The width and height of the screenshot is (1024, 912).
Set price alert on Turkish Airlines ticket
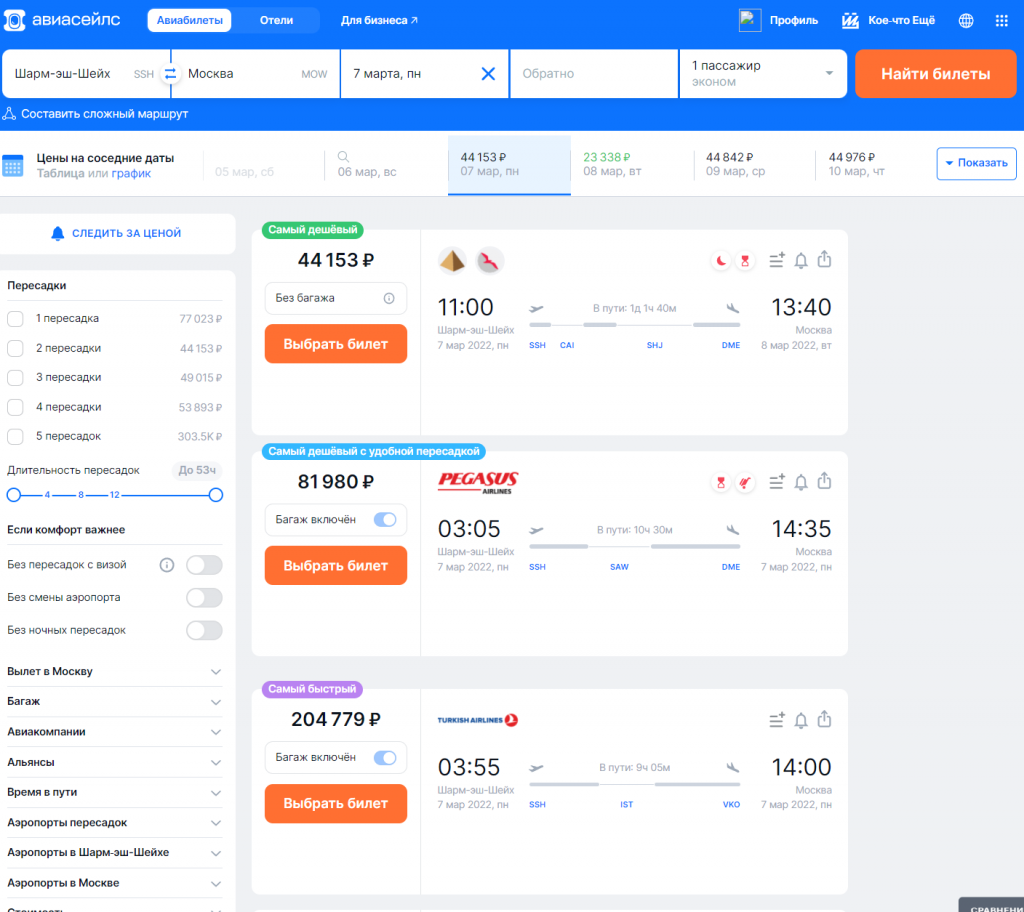tap(801, 720)
